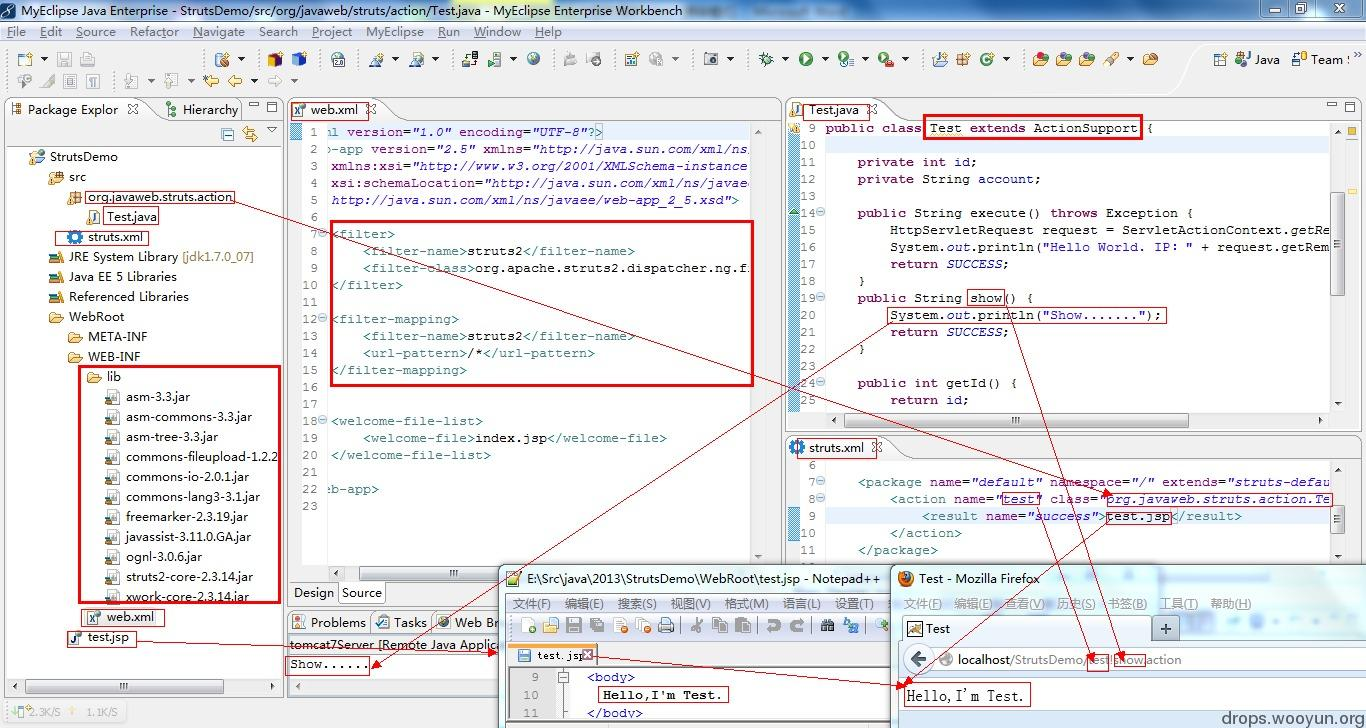Open the Refactor menu
1366x728 pixels.
pos(154,31)
